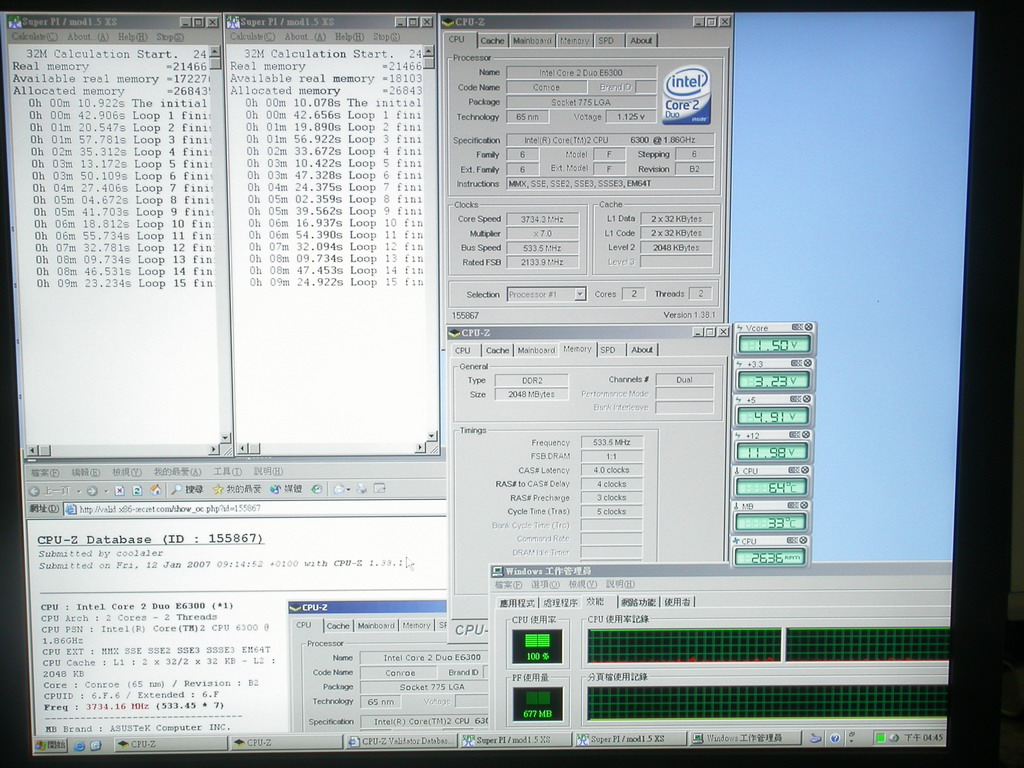
Task: Open the 搜尋 search pane in the browser
Action: [187, 489]
